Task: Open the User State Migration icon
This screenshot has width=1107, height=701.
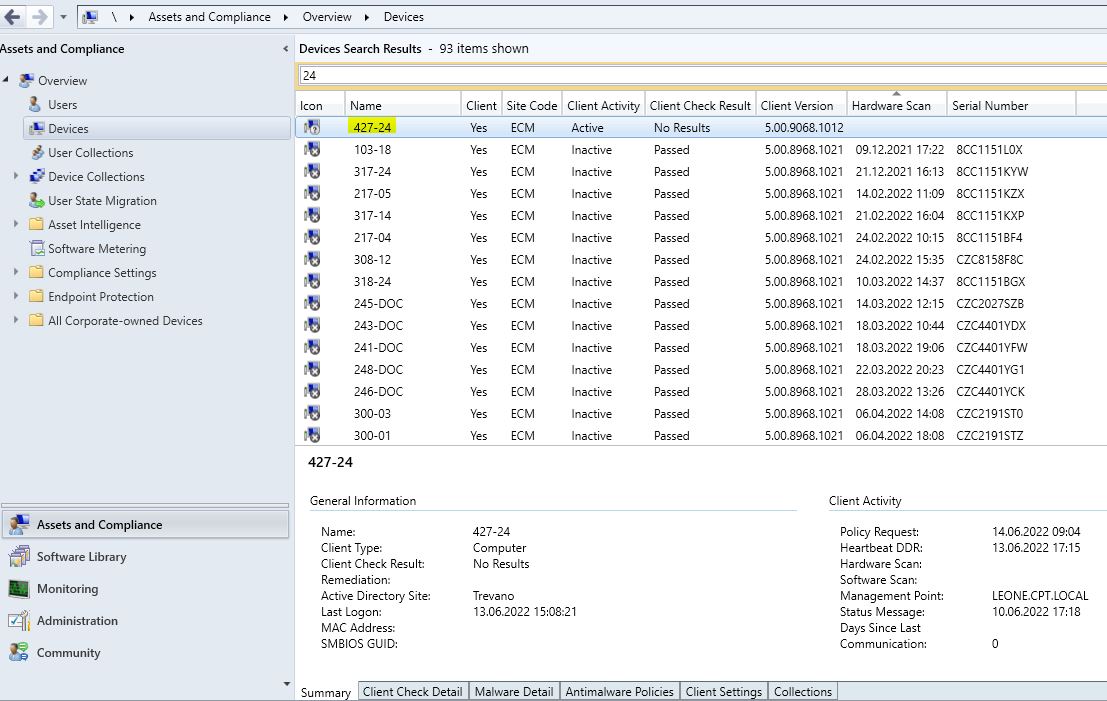Action: (37, 200)
